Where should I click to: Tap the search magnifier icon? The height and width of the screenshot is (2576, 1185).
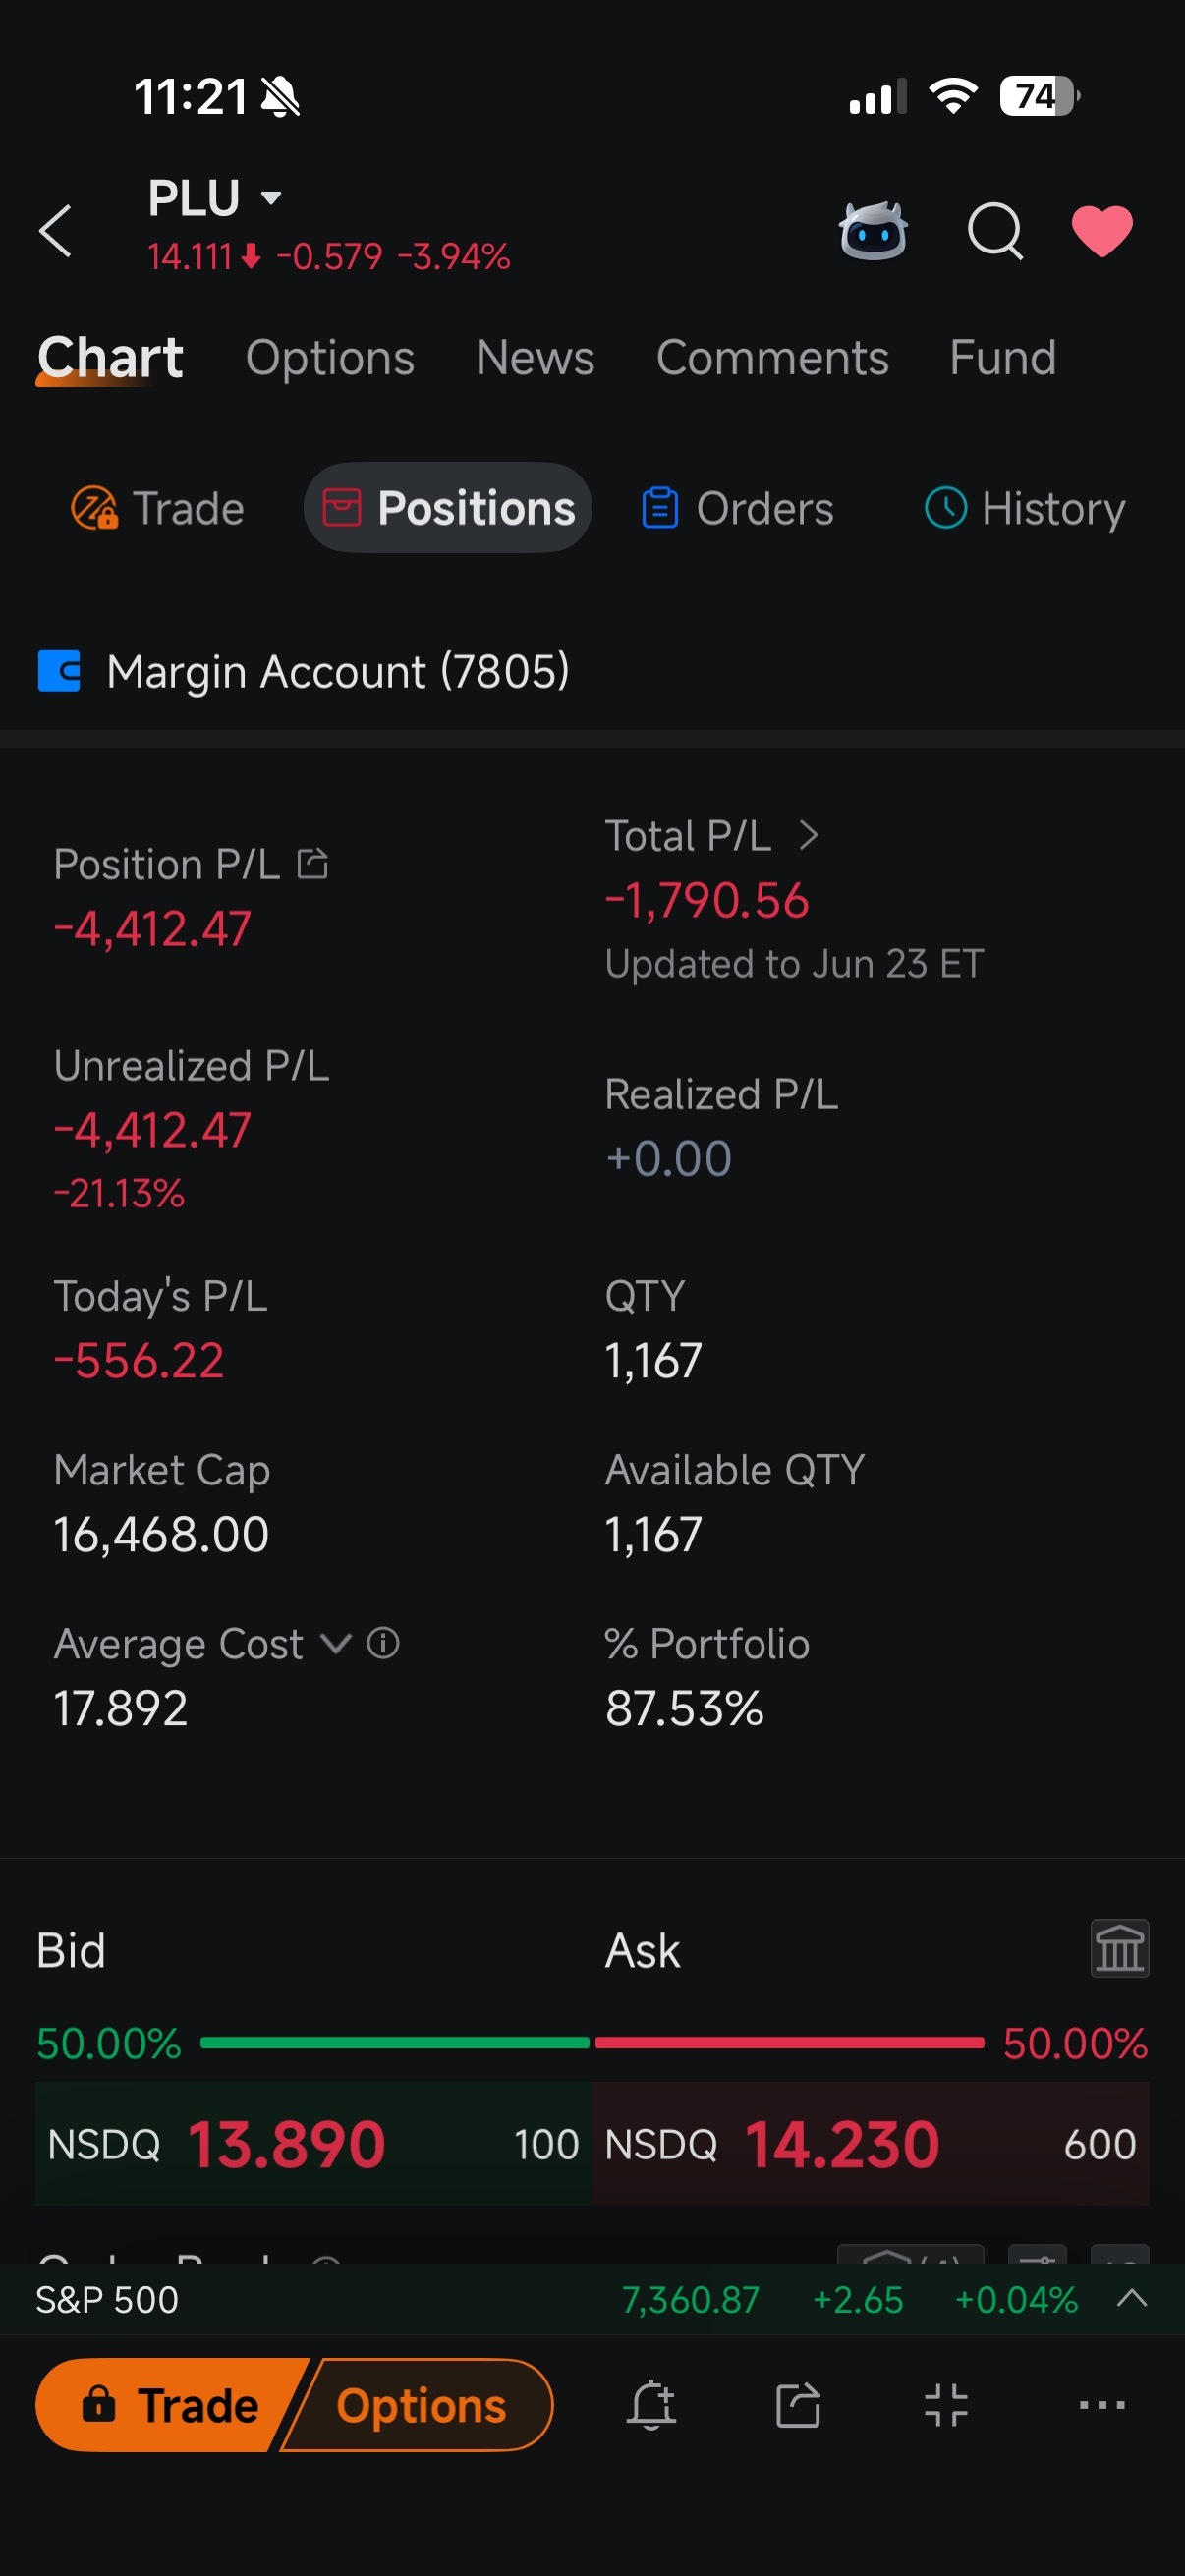point(995,231)
